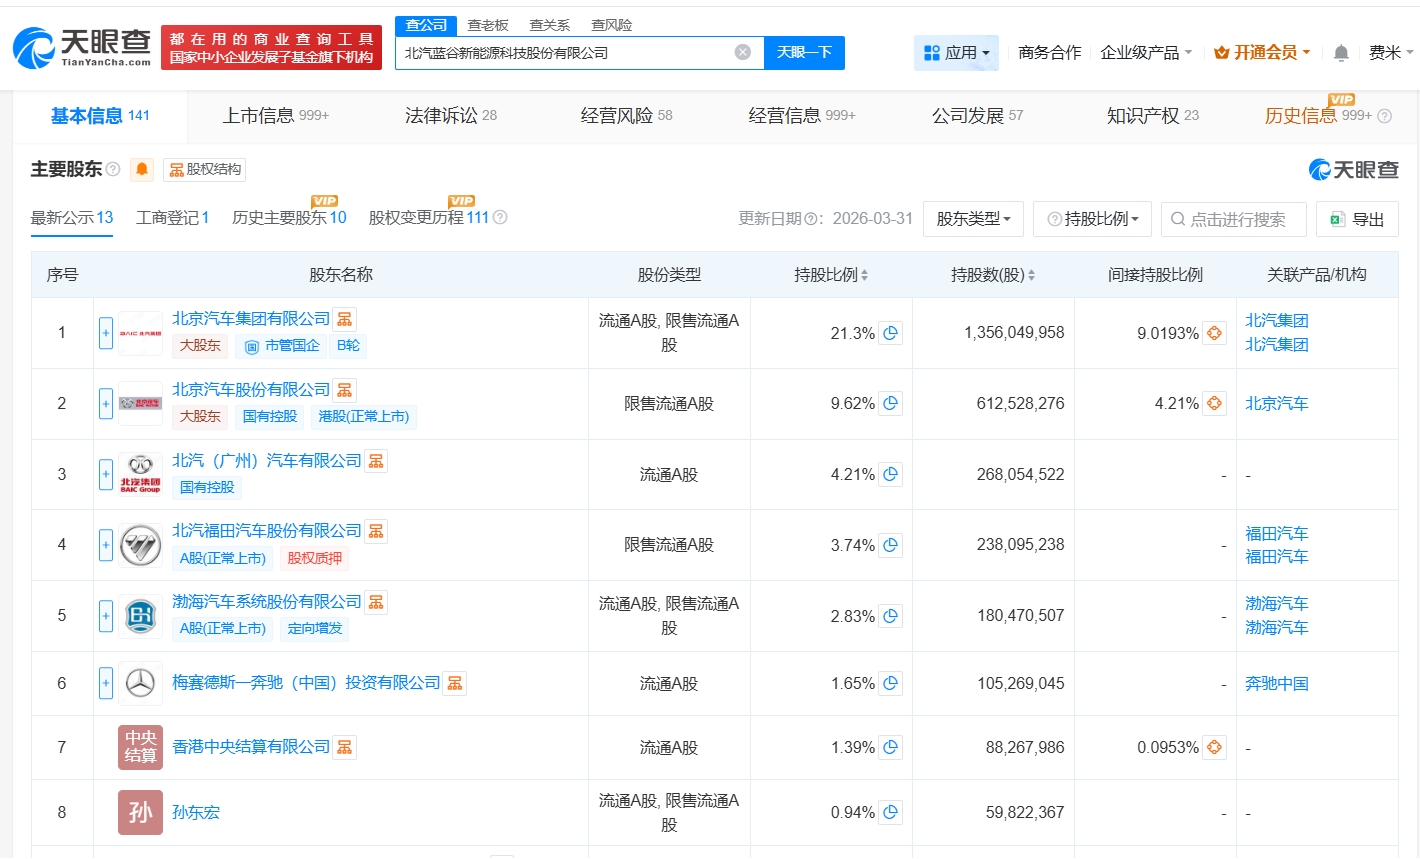Open 费米 account dropdown
This screenshot has width=1420, height=859.
[x=1391, y=53]
